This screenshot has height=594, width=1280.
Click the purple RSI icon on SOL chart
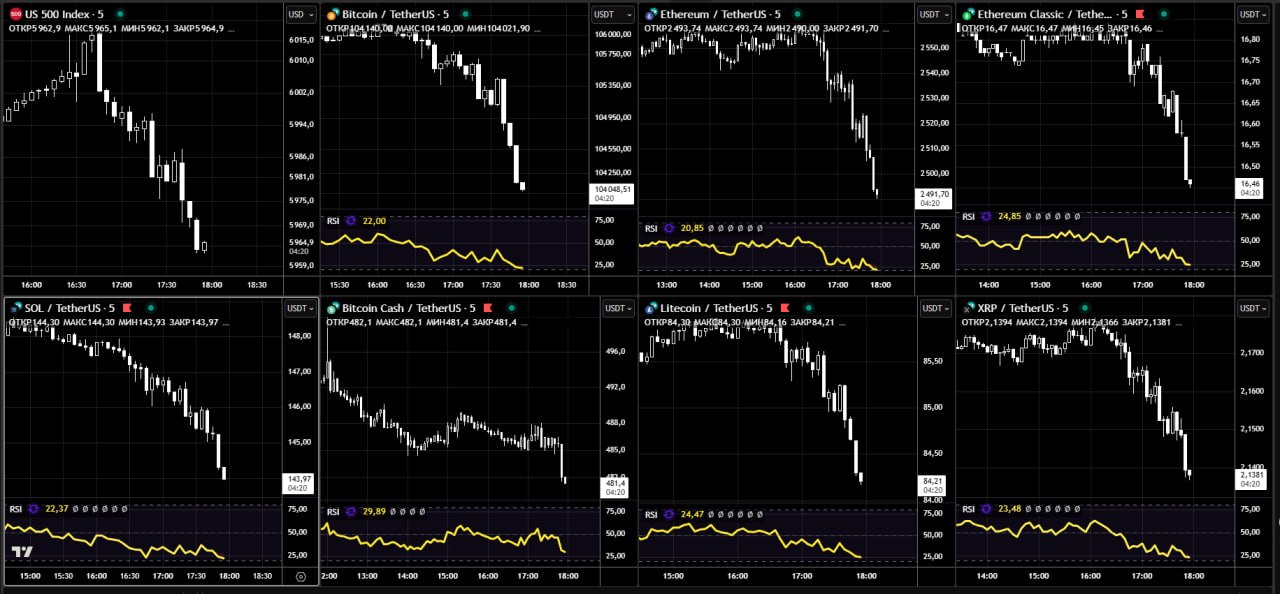coord(33,509)
